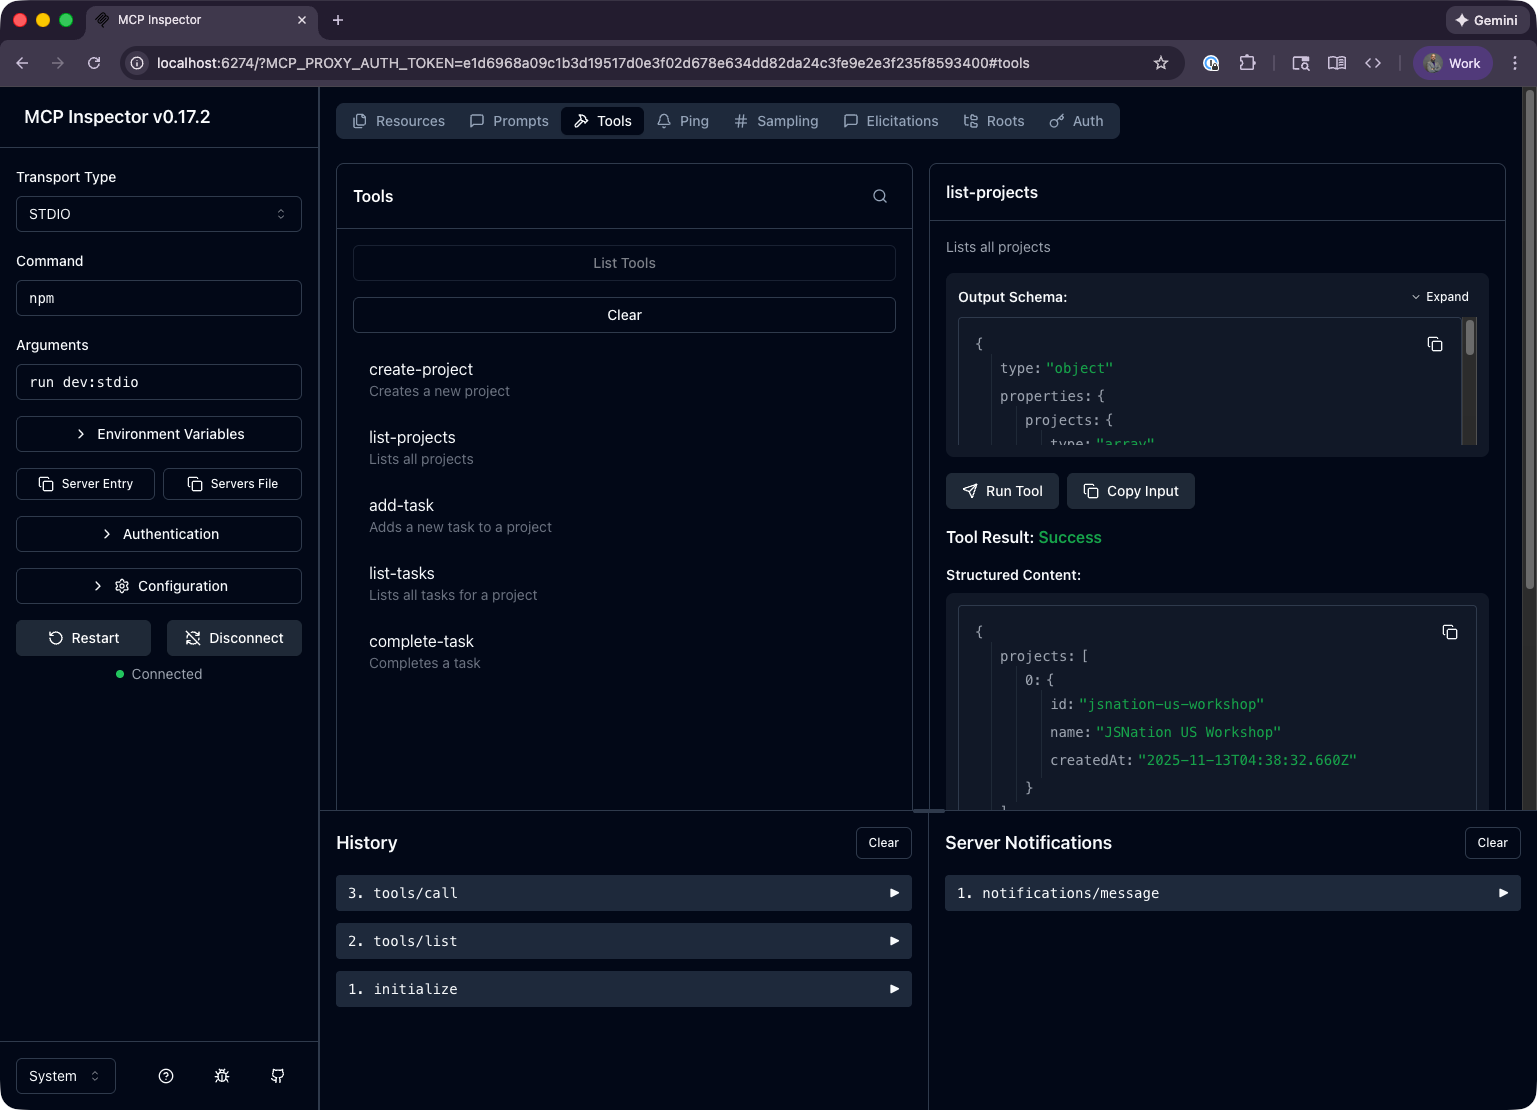Open the Transport Type STDIO dropdown

click(159, 214)
